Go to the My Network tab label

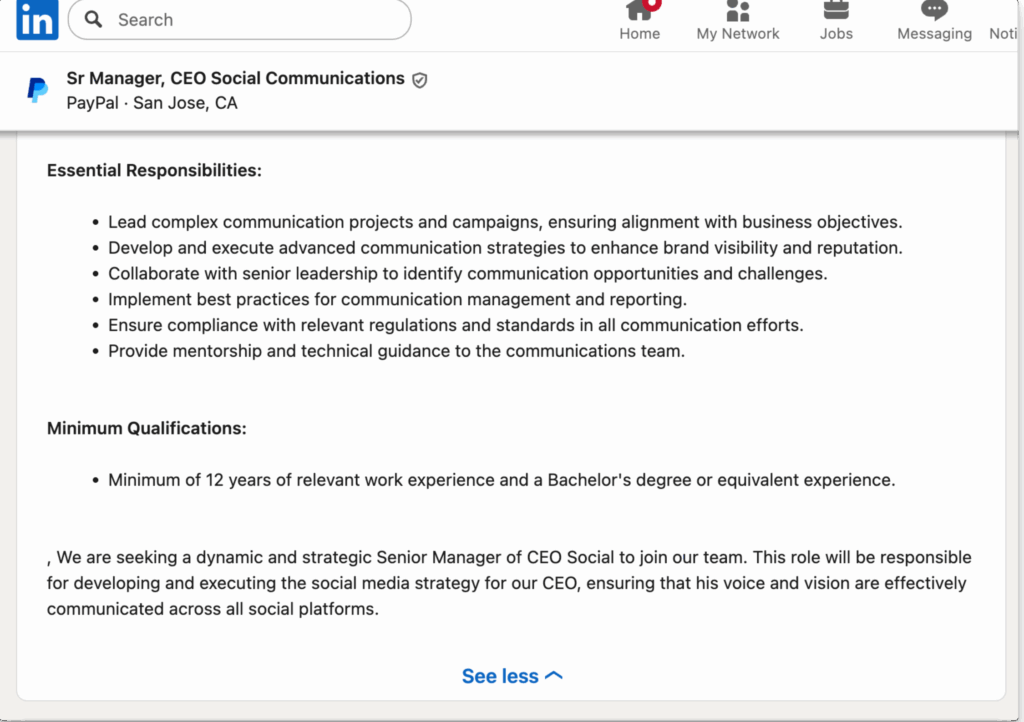coord(738,34)
